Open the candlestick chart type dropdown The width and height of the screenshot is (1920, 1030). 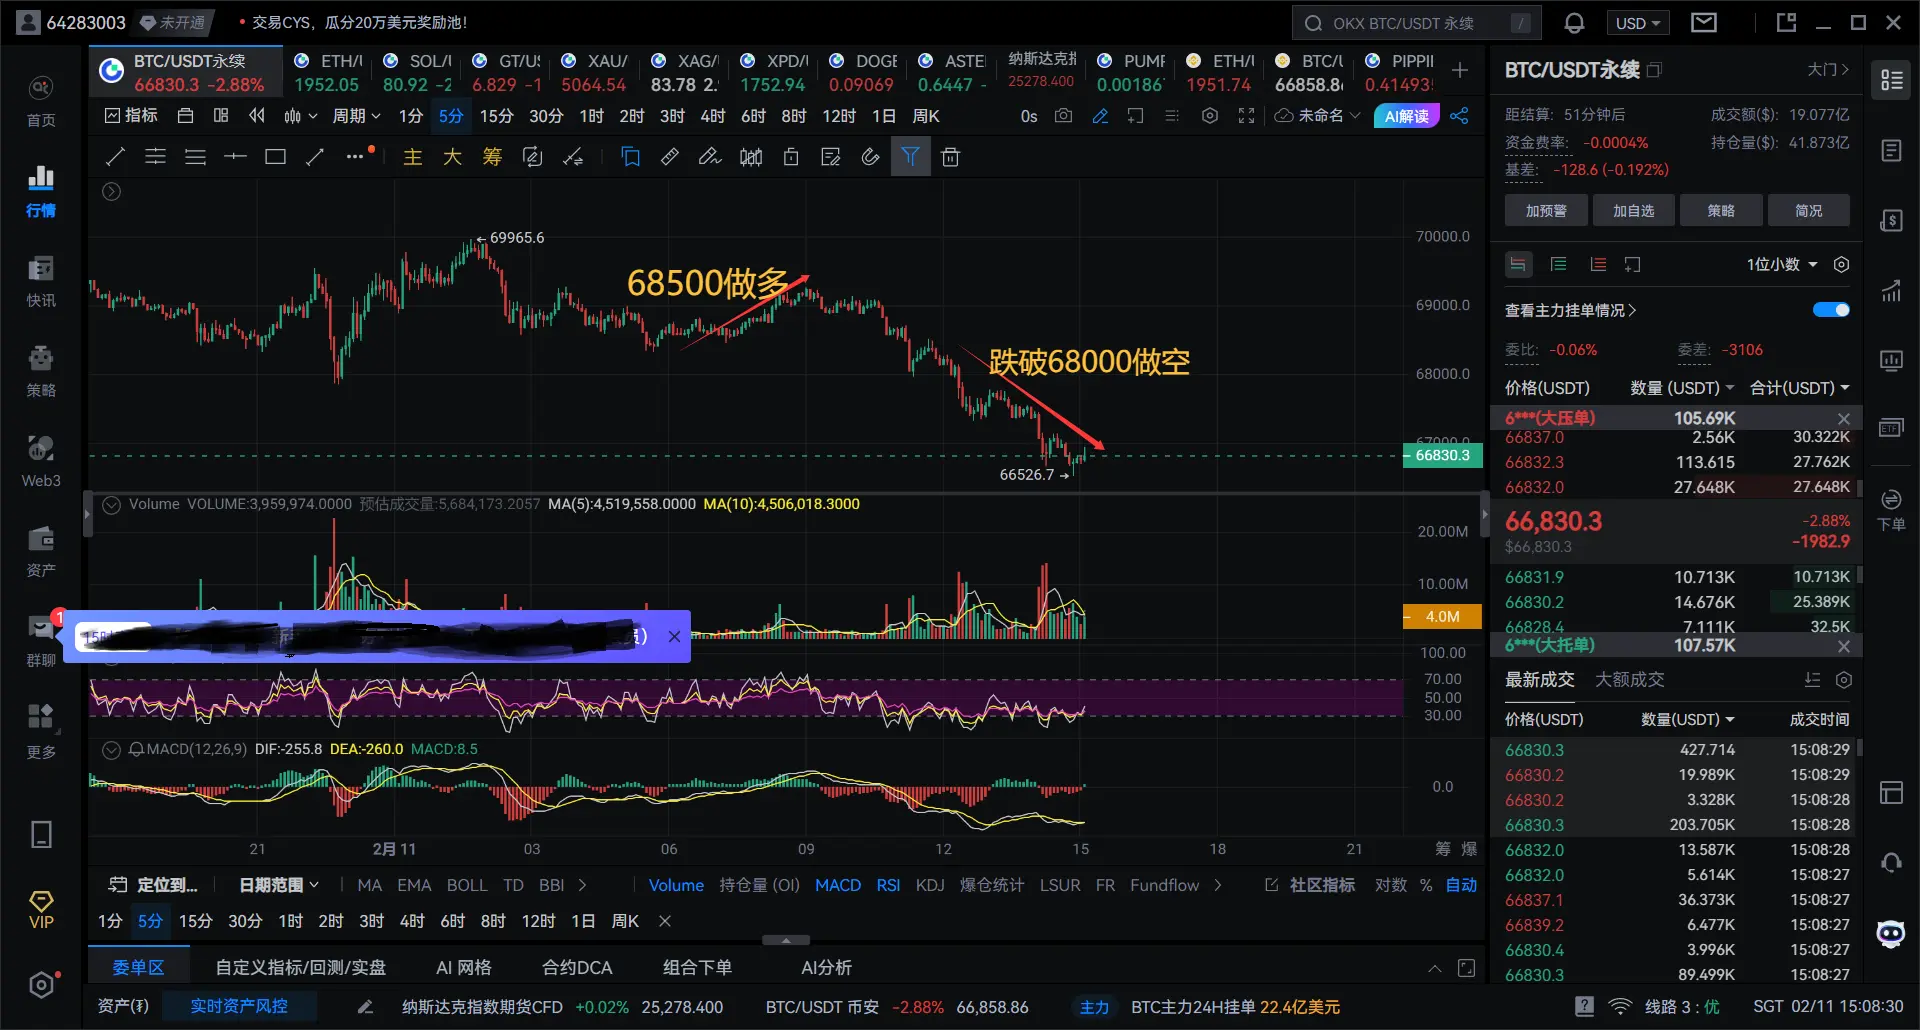(x=300, y=116)
